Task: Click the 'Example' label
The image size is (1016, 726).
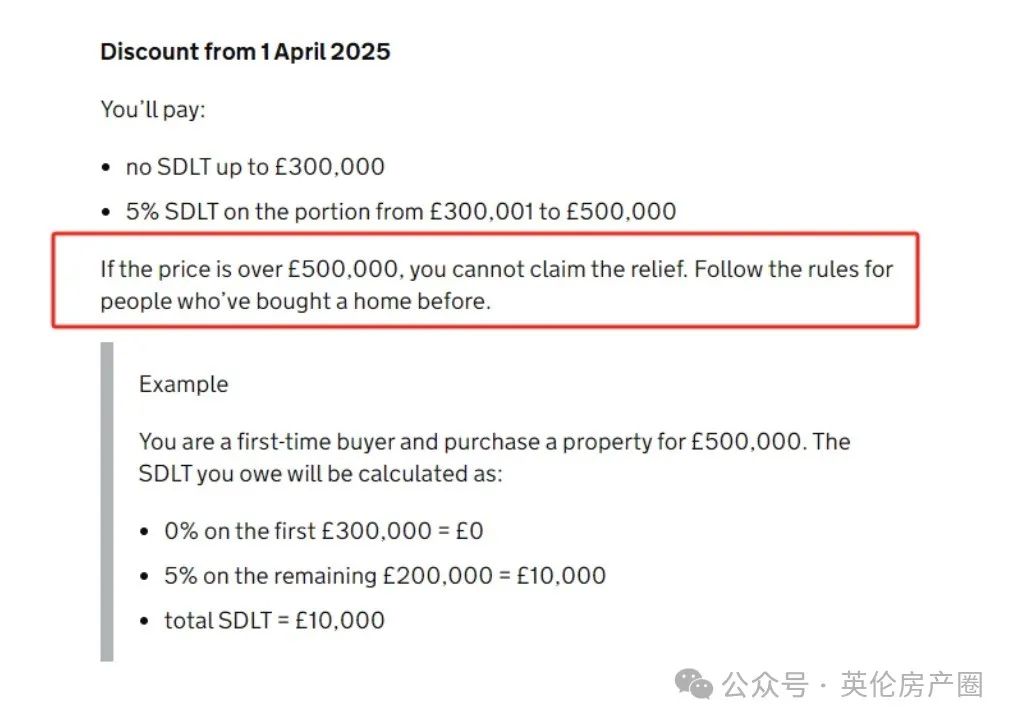Action: click(183, 384)
